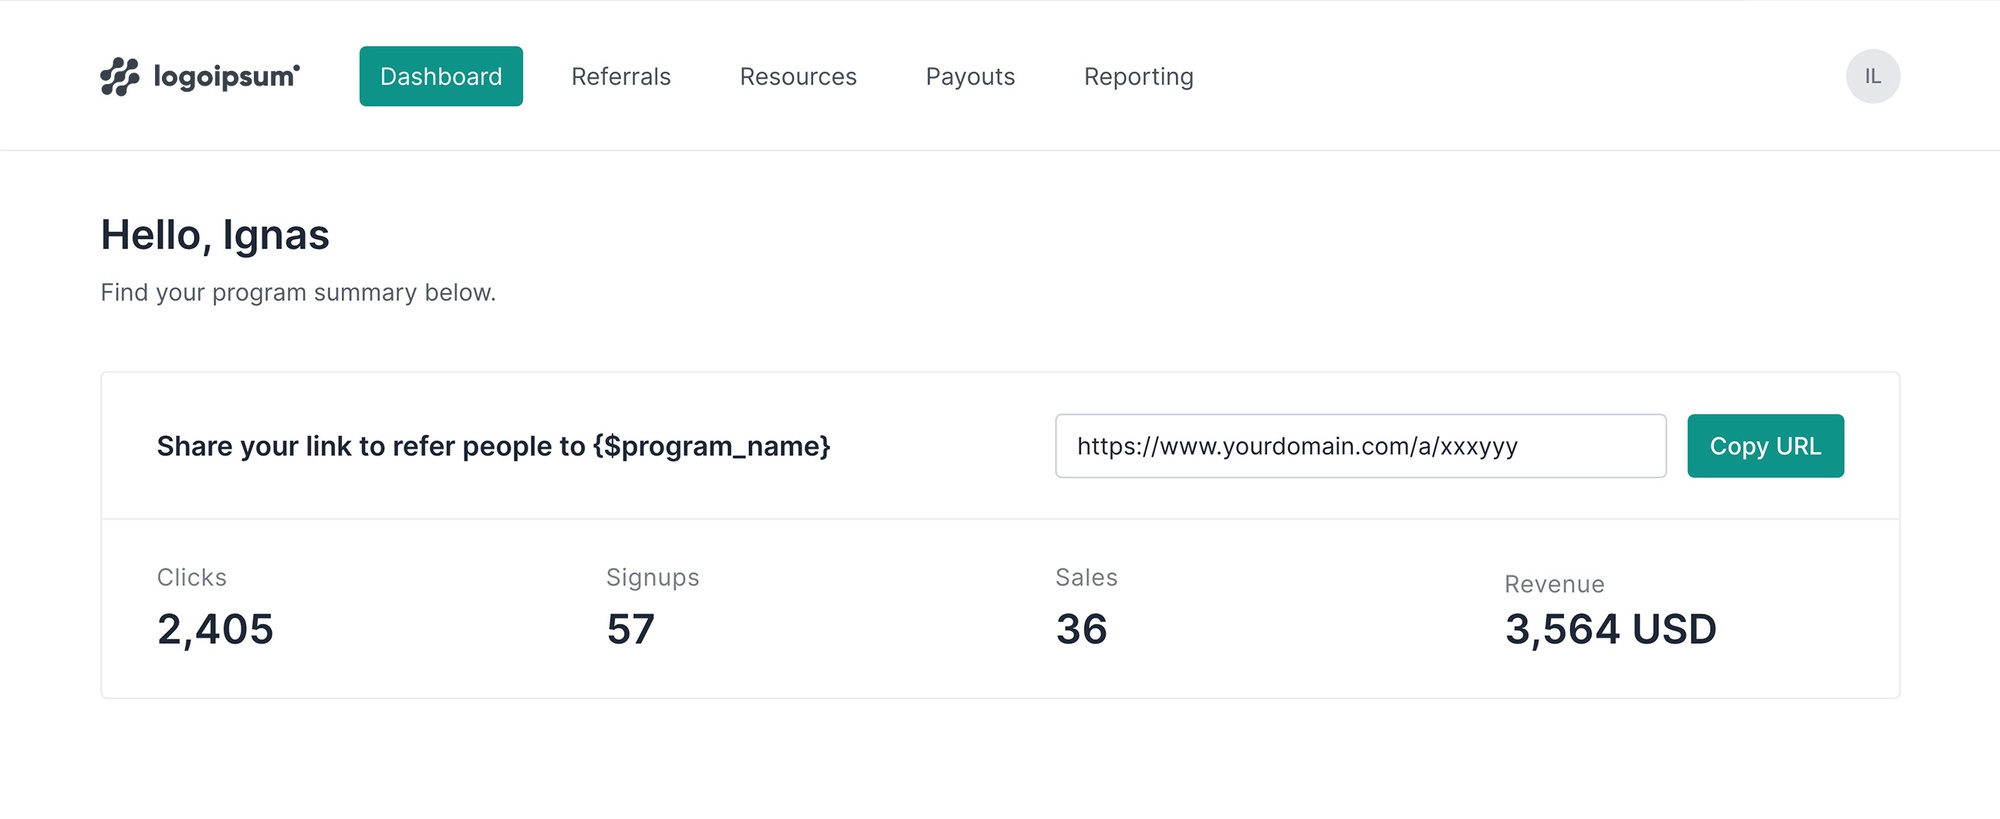Click the logoipsum brand name text
This screenshot has width=2000, height=819.
(226, 77)
